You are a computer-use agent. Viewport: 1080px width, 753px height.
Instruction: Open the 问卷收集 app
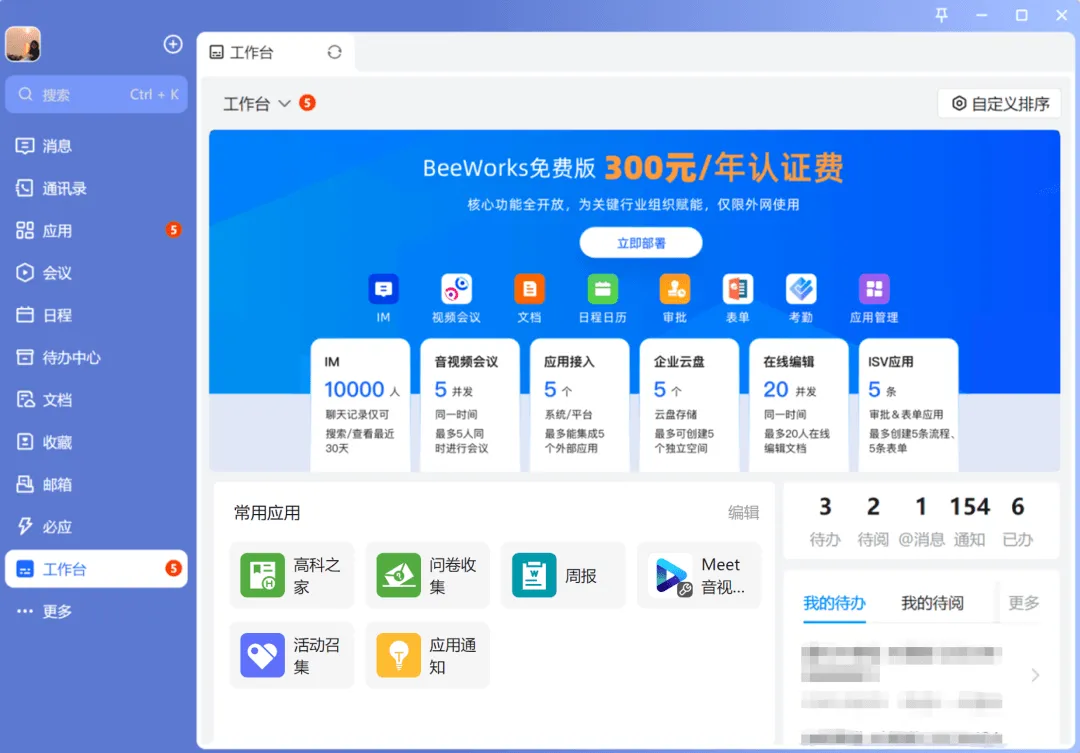tap(428, 575)
